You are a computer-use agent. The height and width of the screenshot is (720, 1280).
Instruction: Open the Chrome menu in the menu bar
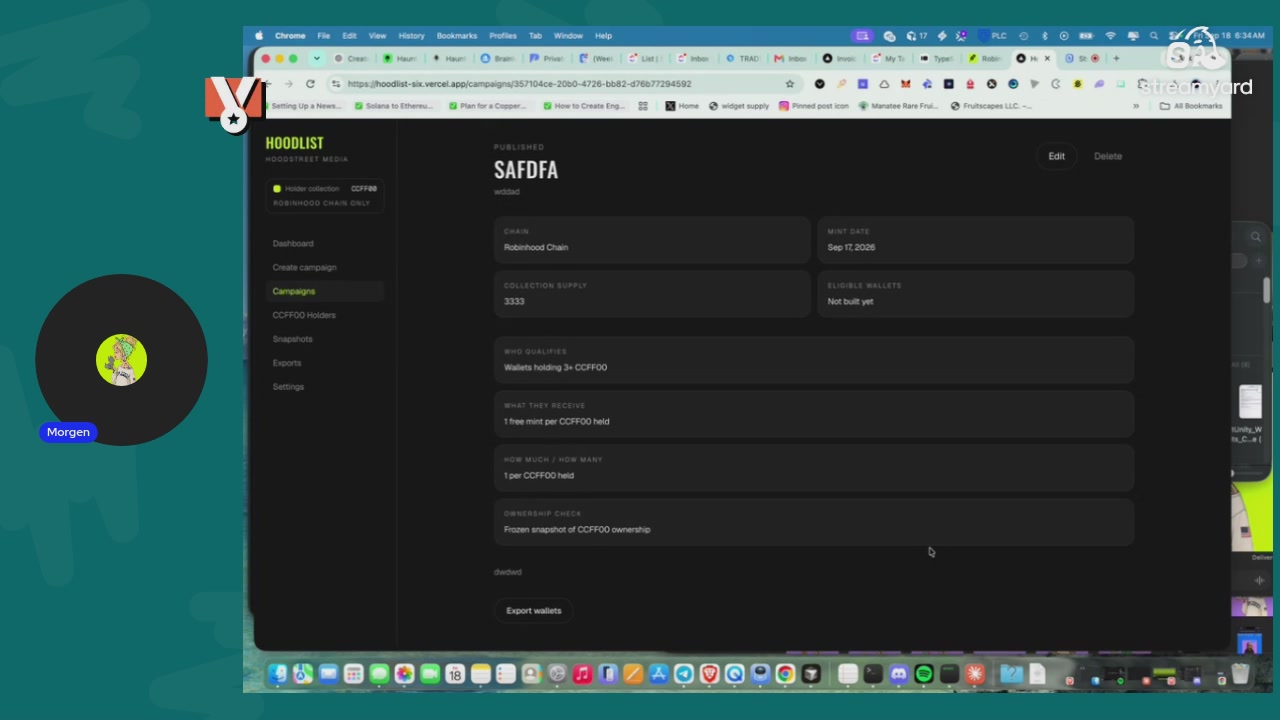290,35
